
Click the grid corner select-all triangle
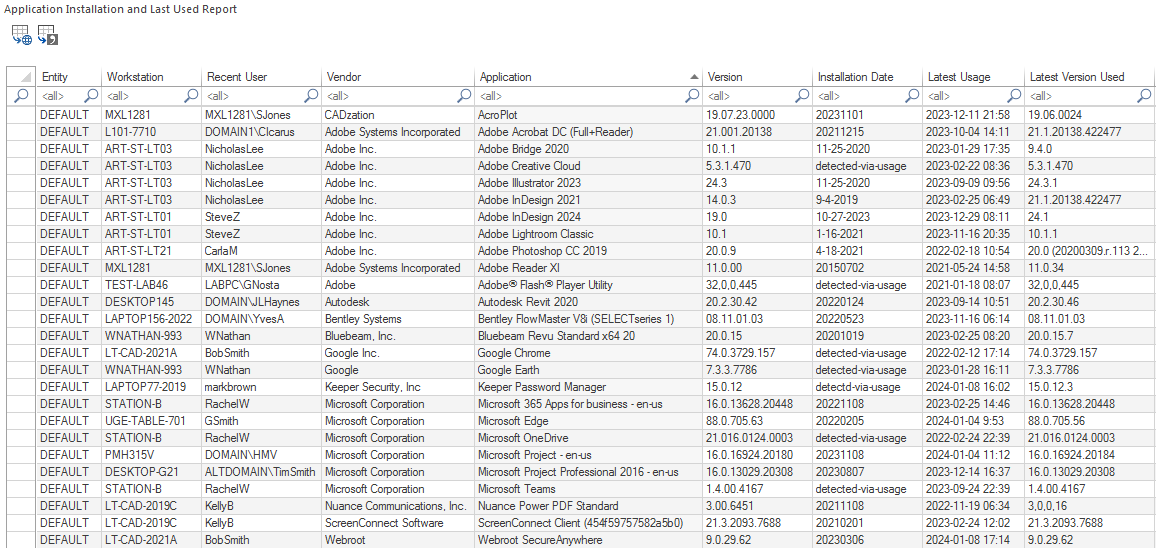coord(21,77)
